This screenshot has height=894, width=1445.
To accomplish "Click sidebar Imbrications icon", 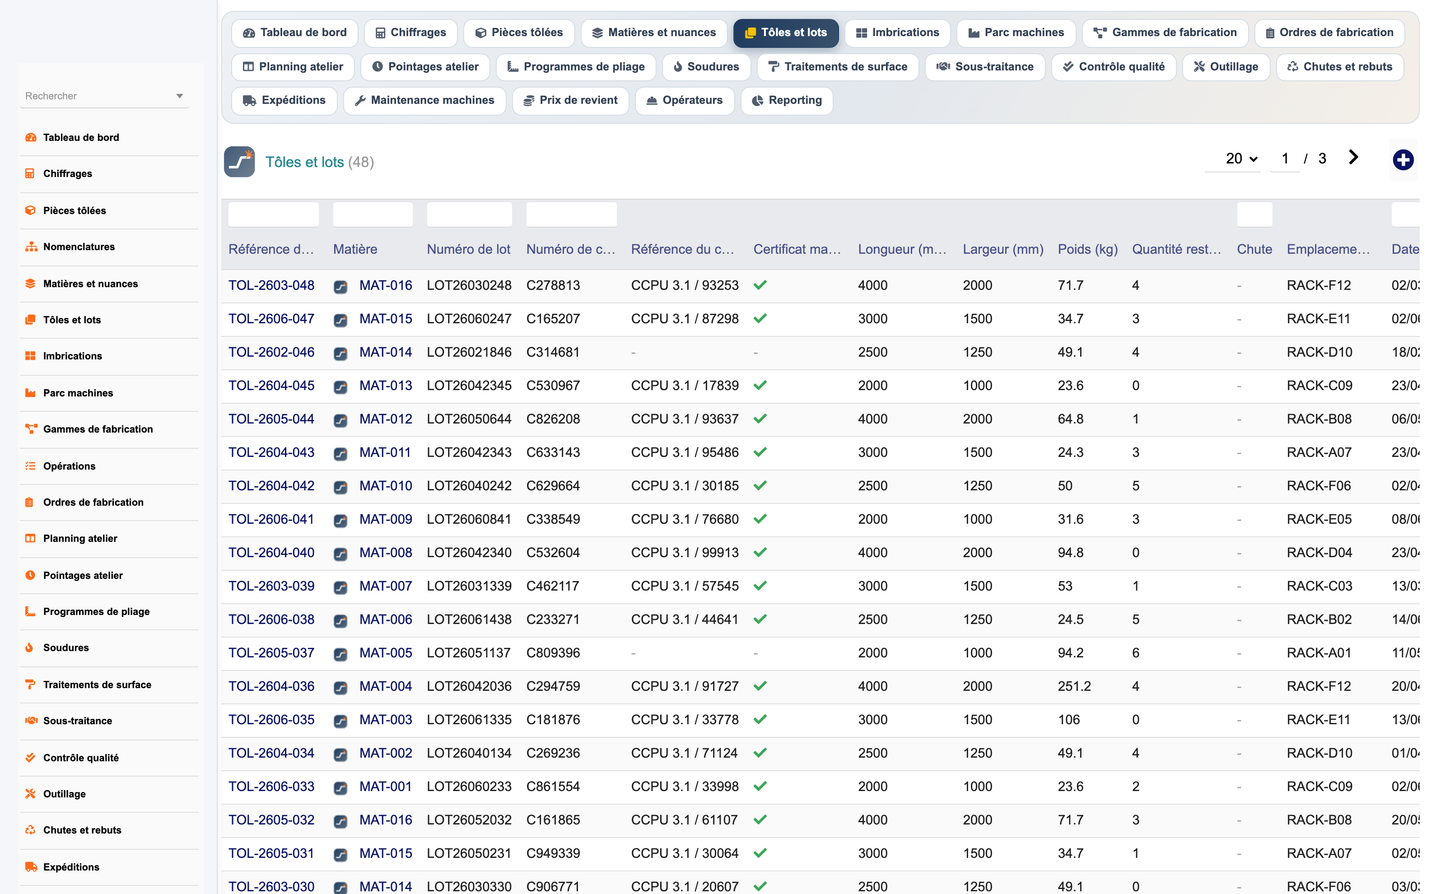I will coord(31,356).
